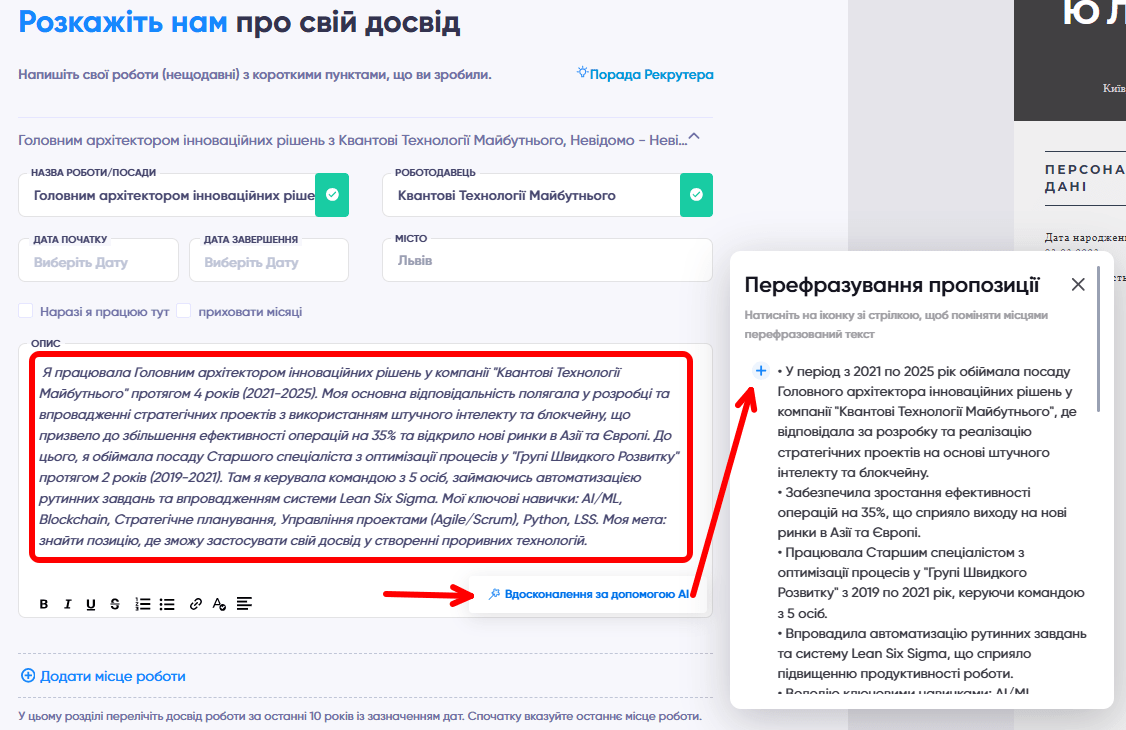Check the 'приховати місяці' checkbox
This screenshot has width=1126, height=730.
(184, 311)
